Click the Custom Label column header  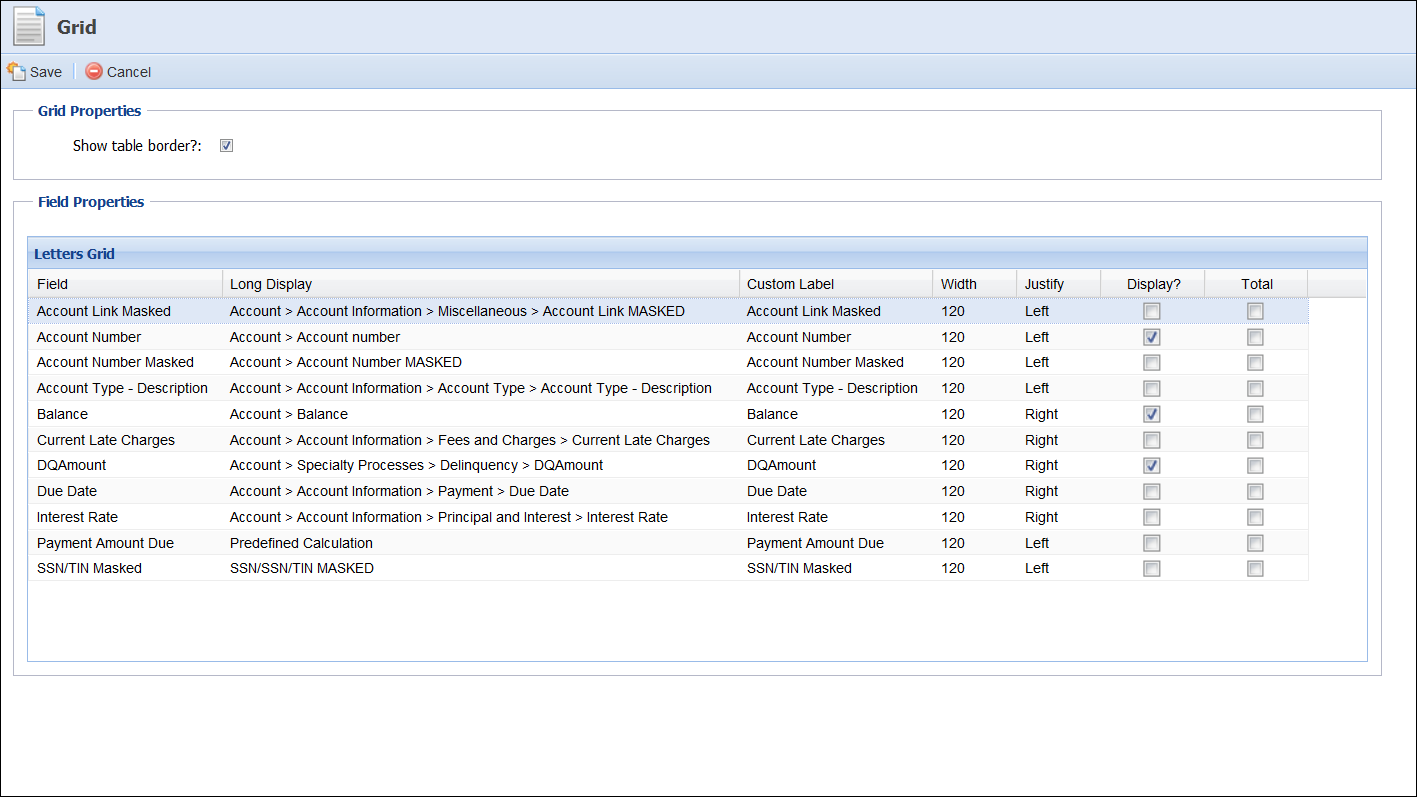(835, 284)
